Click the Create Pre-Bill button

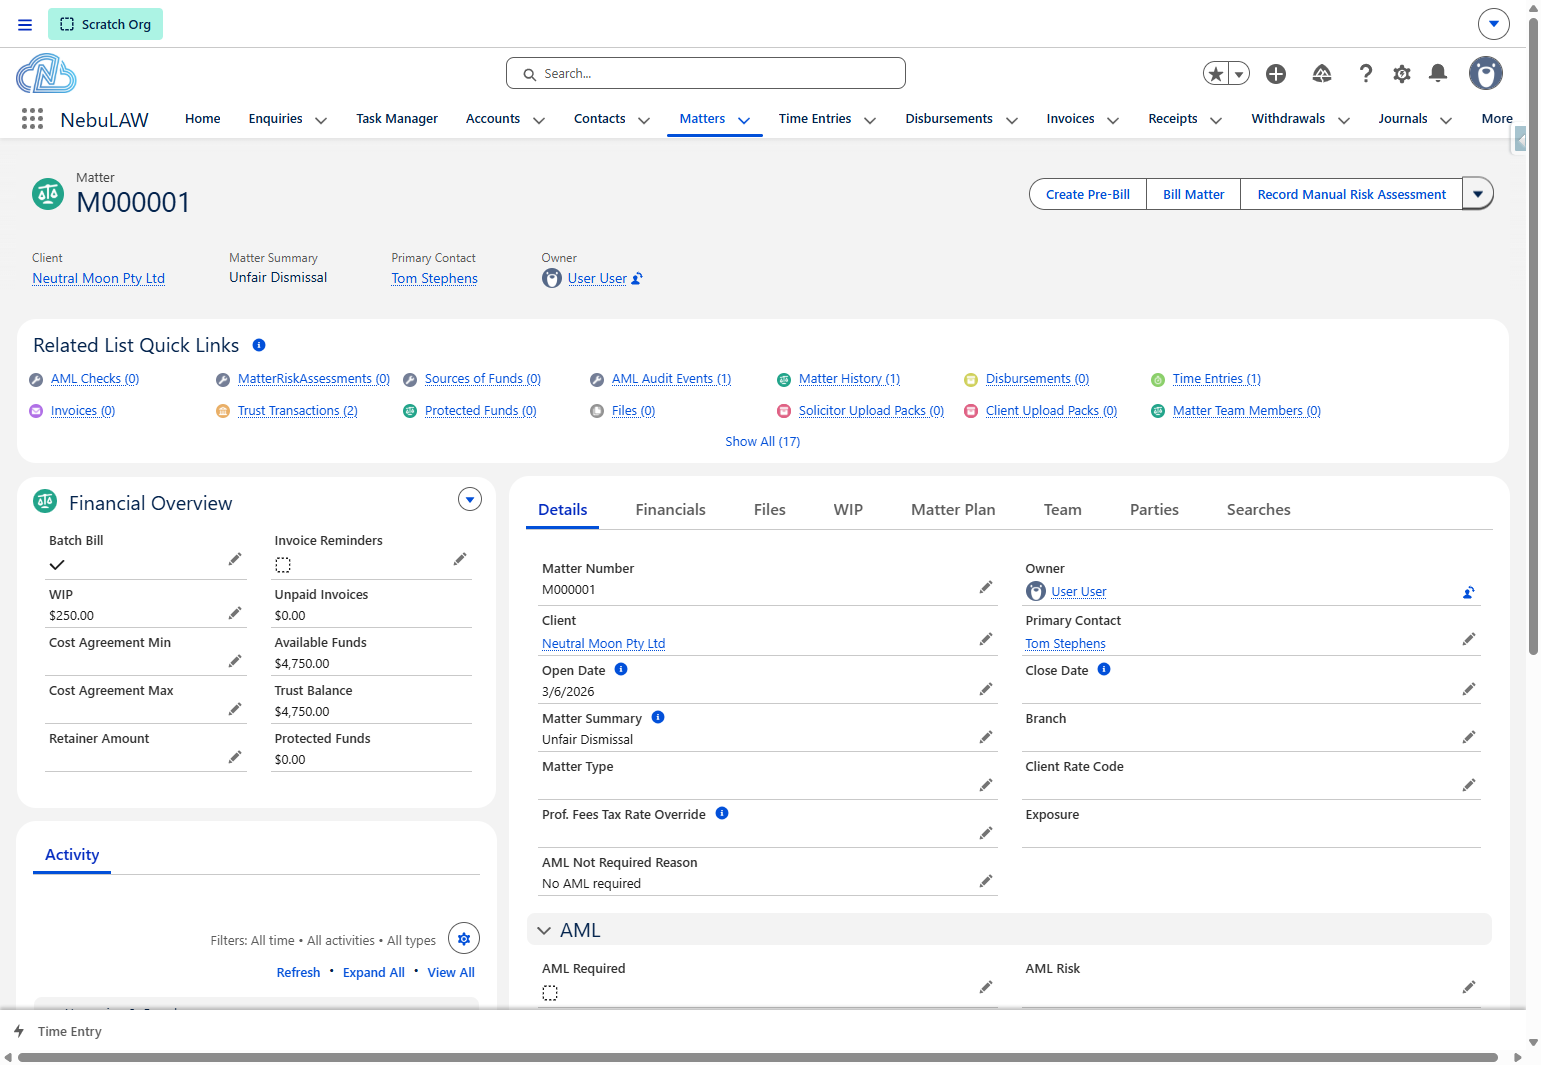(1088, 194)
